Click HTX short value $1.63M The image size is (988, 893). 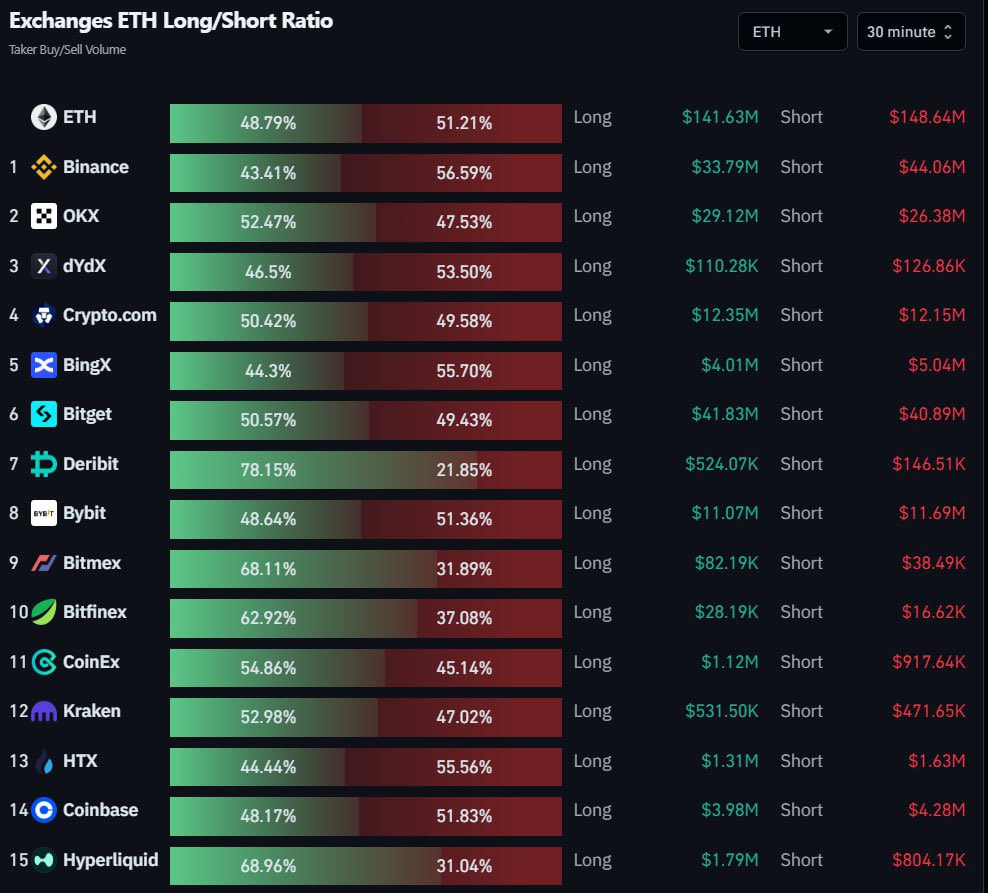[x=936, y=761]
